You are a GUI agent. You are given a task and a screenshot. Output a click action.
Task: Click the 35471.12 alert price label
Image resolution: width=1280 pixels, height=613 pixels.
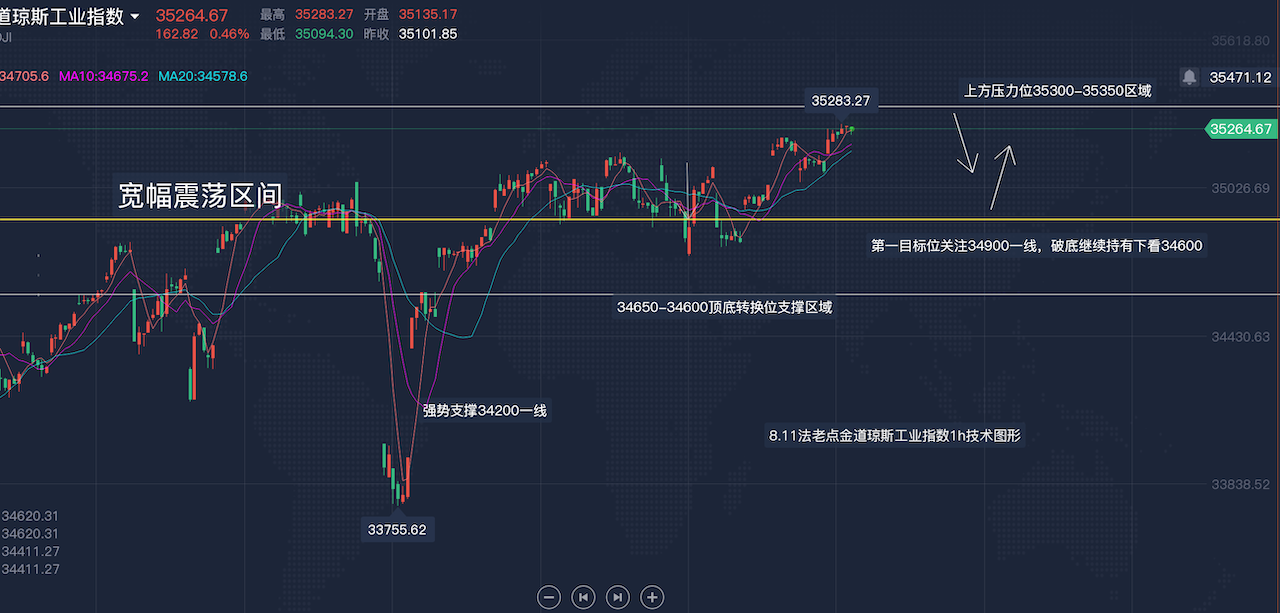1240,76
